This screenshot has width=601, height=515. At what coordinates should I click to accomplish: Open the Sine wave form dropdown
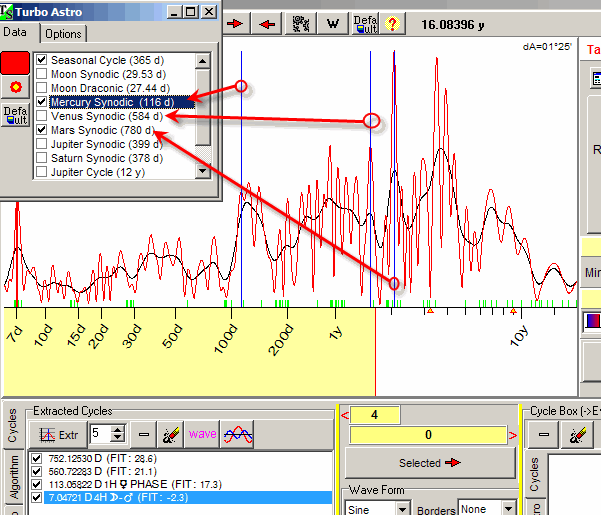(402, 509)
